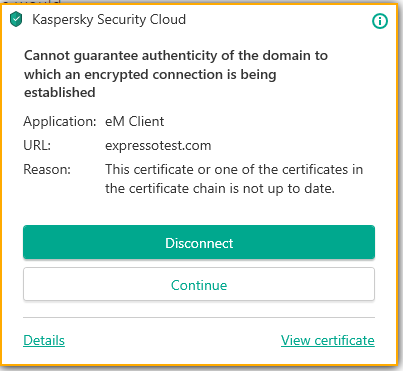Select the Application label
Screen dimensions: 403x371
pos(60,122)
